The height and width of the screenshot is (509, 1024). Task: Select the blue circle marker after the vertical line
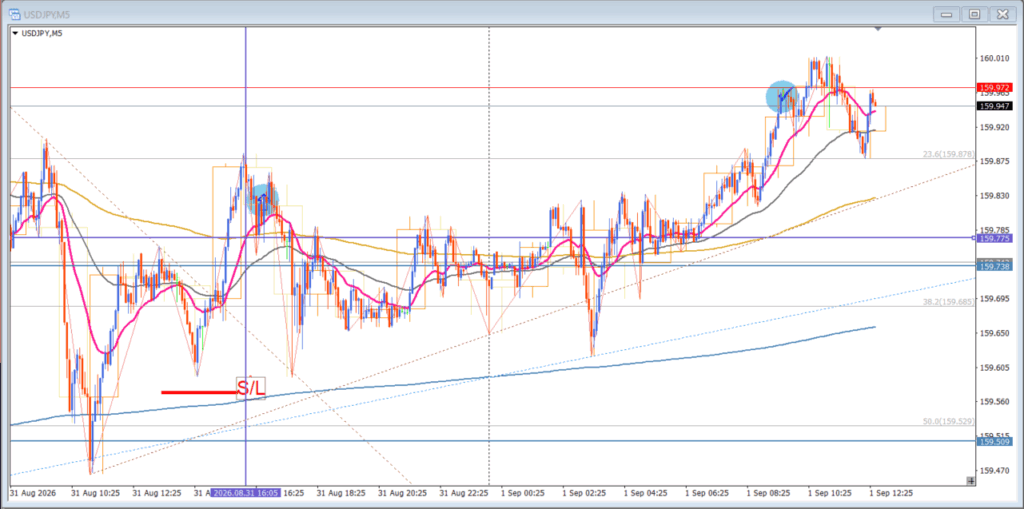[263, 198]
